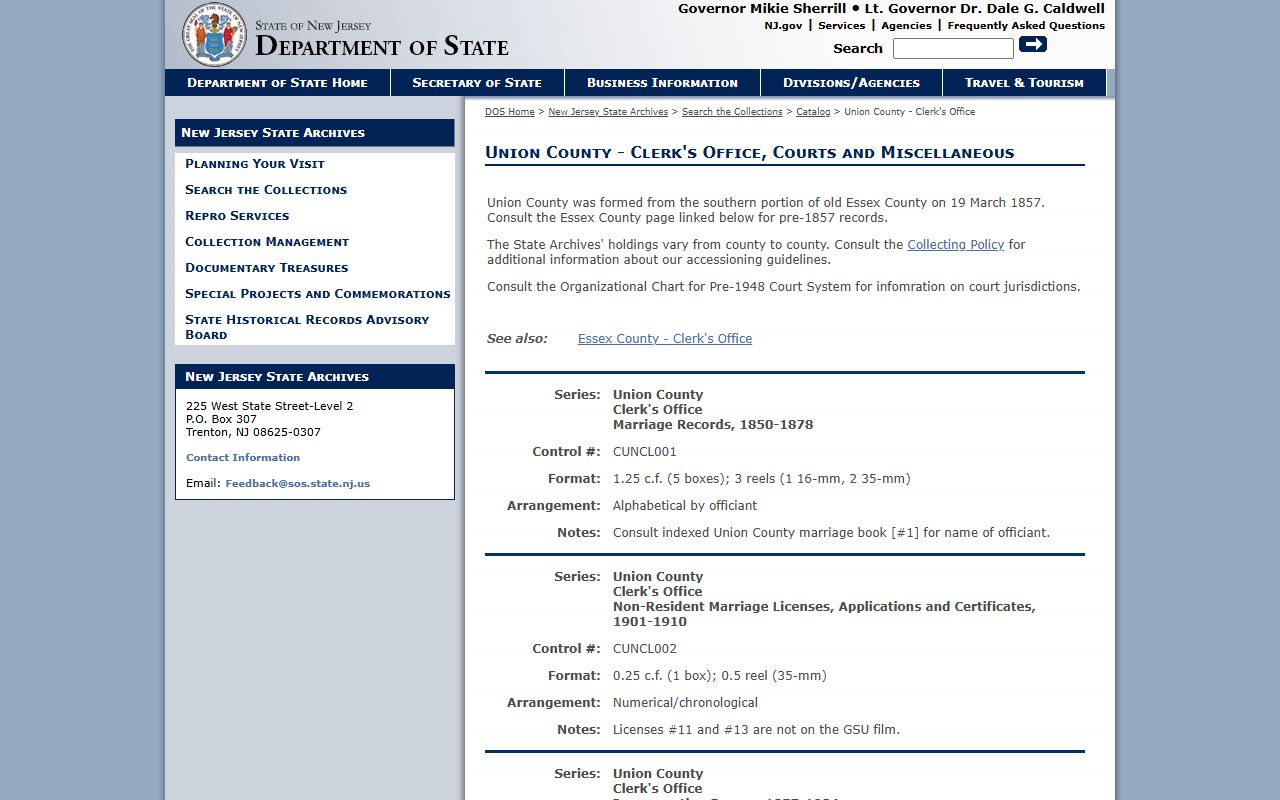
Task: Click Trenton, NJ 08625-0307 address line
Action: (253, 433)
